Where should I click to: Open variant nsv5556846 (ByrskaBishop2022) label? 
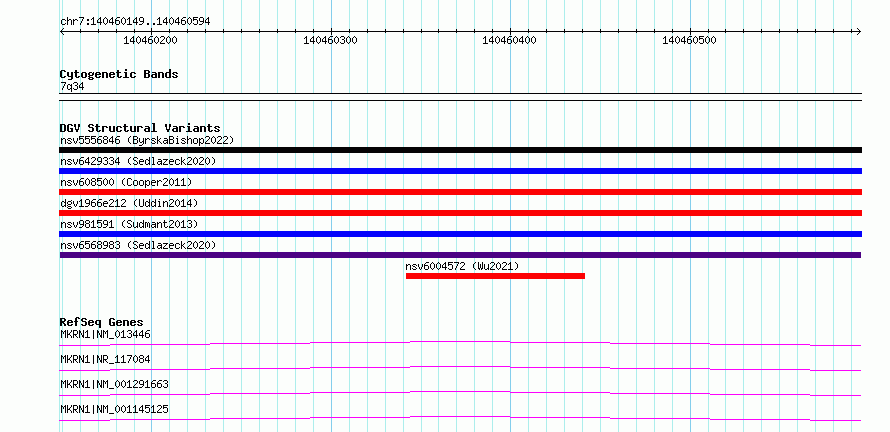tap(147, 140)
